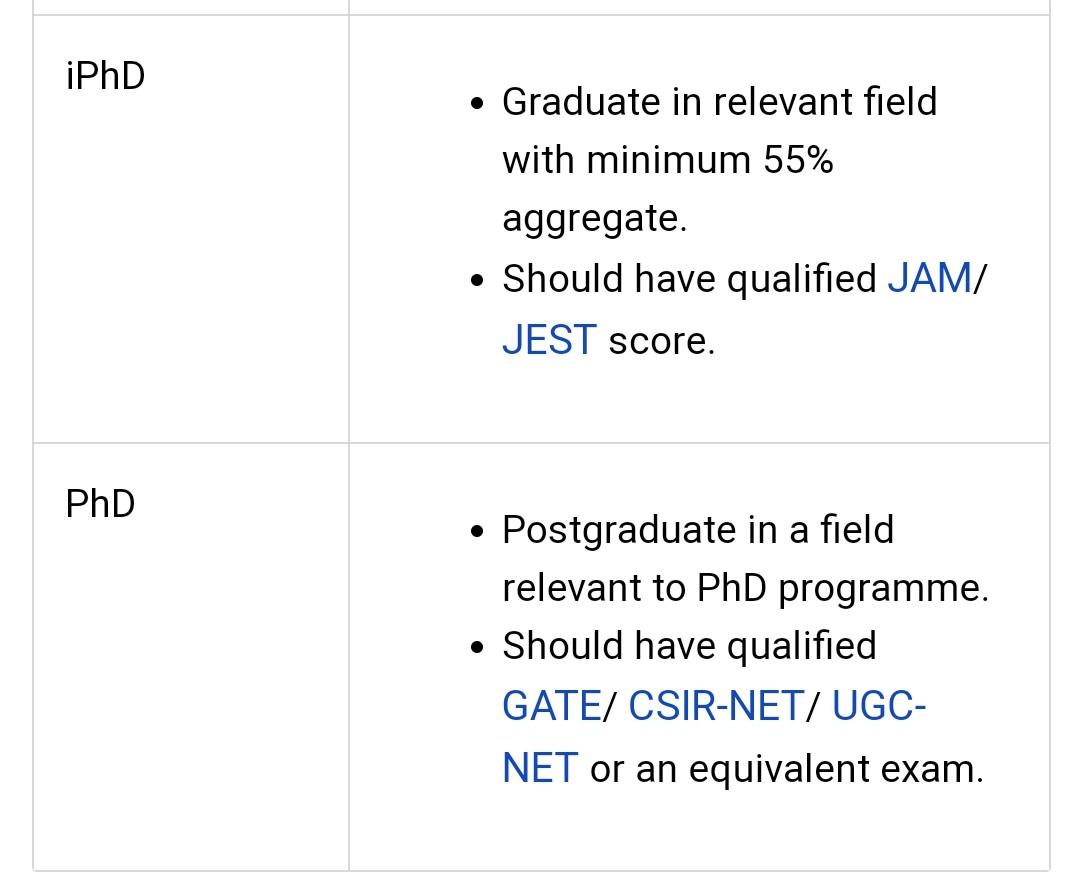This screenshot has width=1080, height=876.
Task: Follow the GATE link
Action: tap(551, 707)
